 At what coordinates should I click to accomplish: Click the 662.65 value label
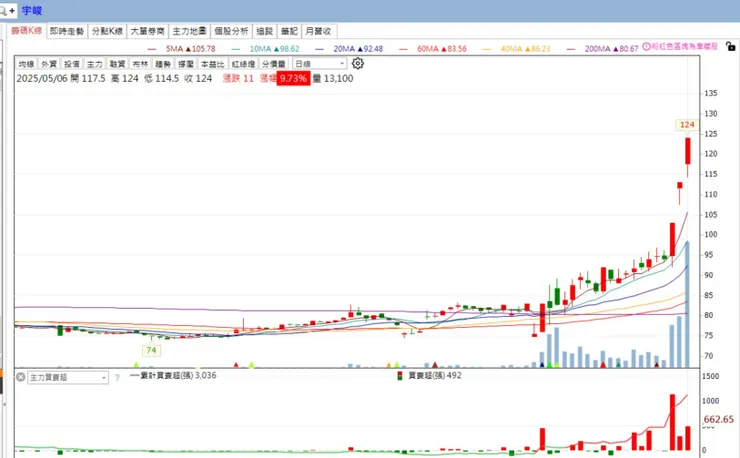718,419
